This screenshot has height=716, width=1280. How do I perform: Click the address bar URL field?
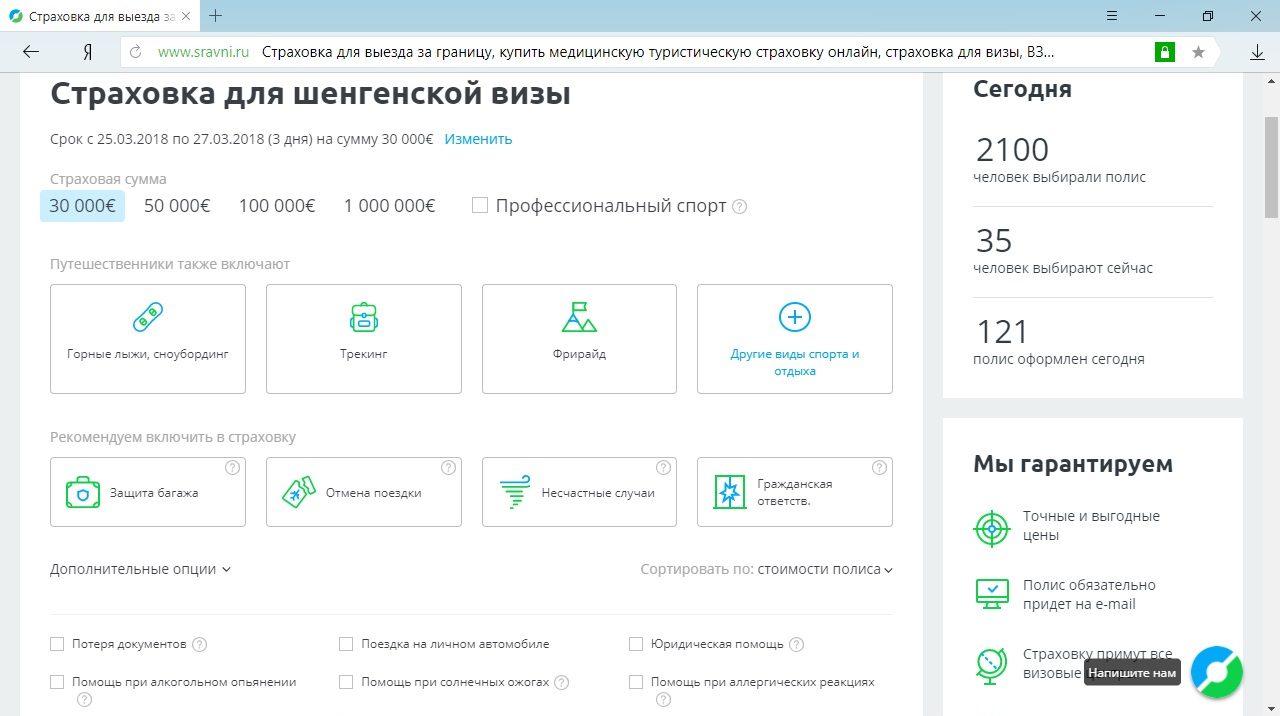[x=640, y=52]
